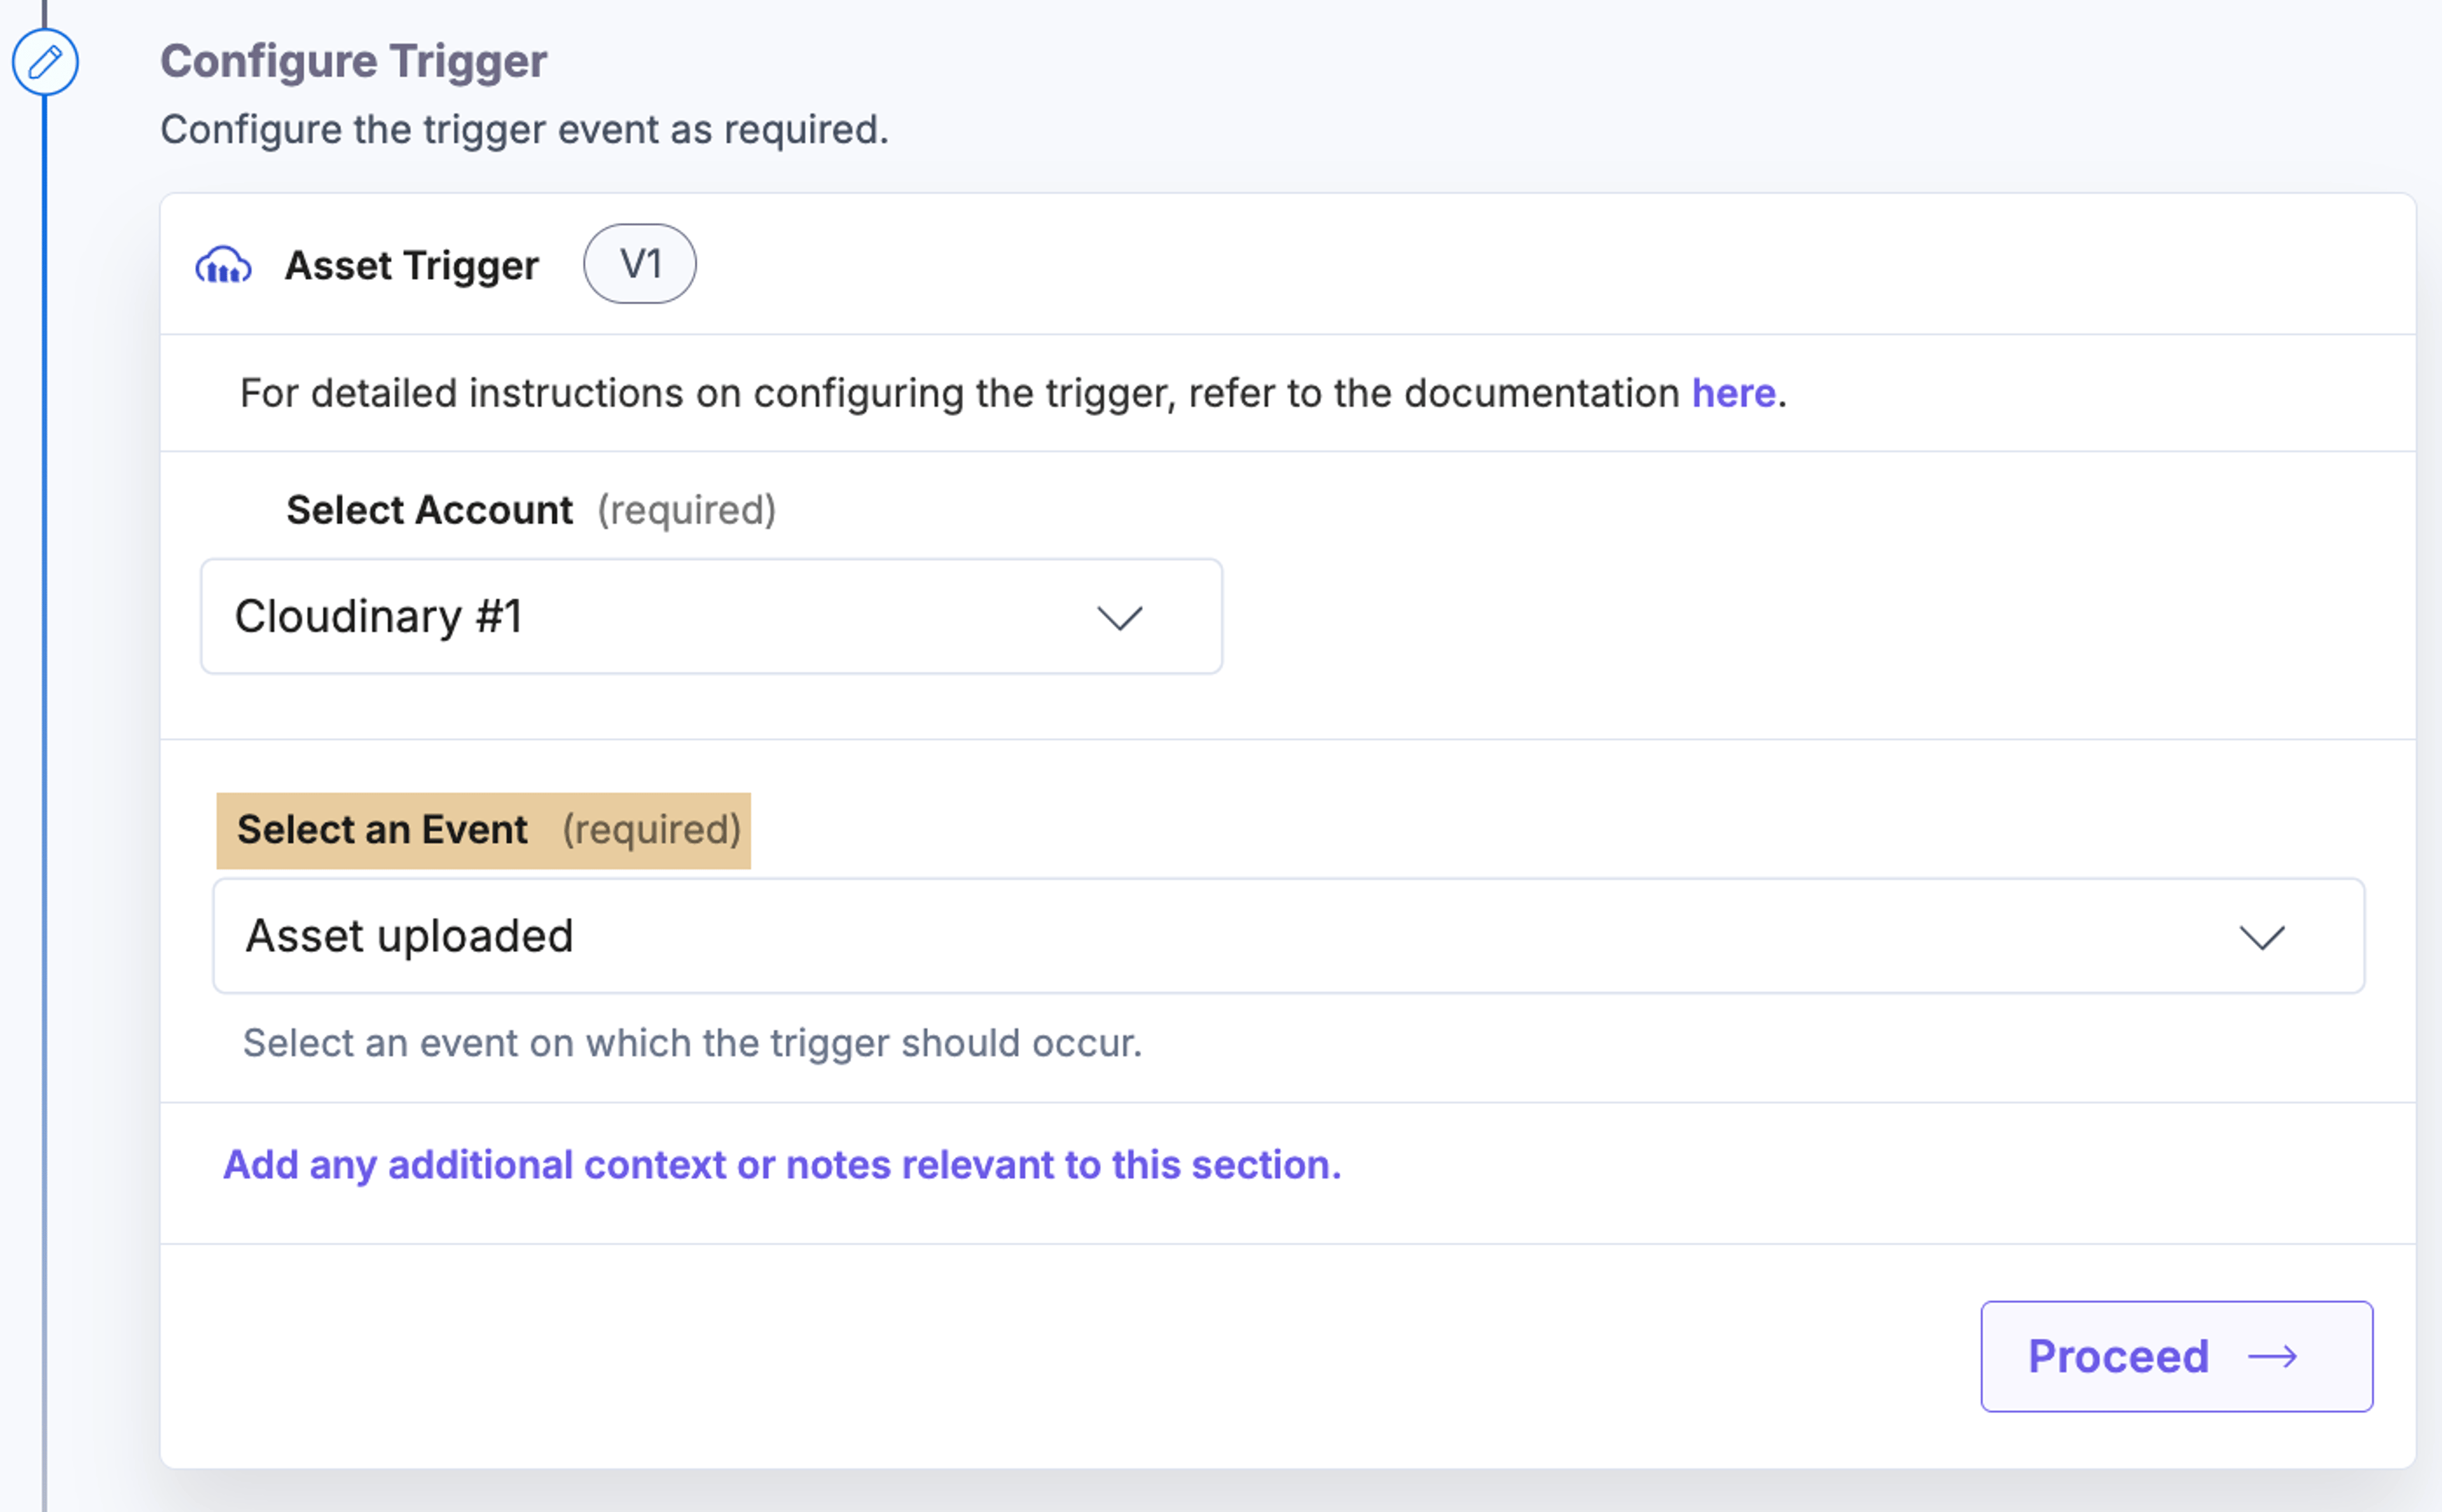The height and width of the screenshot is (1512, 2442).
Task: Click the Cloudinary cloud logo icon
Action: [223, 265]
